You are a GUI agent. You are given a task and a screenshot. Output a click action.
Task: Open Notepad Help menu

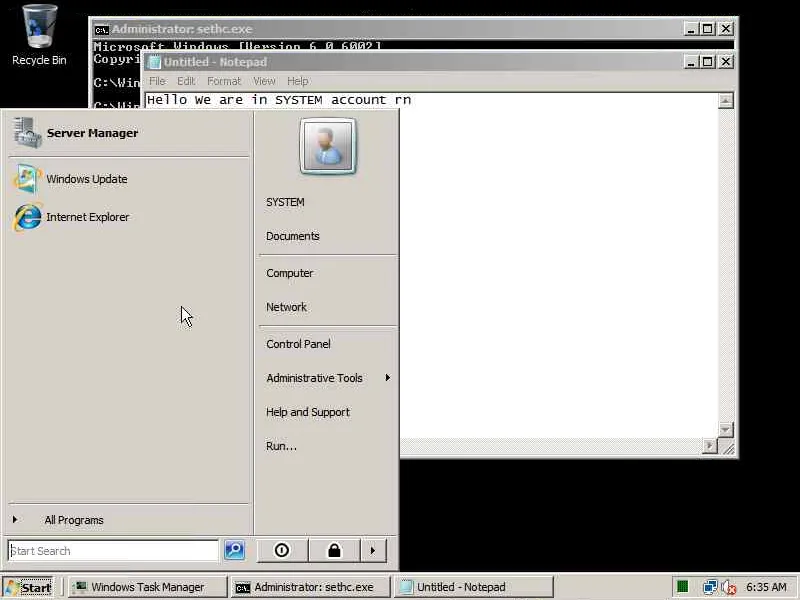point(297,81)
